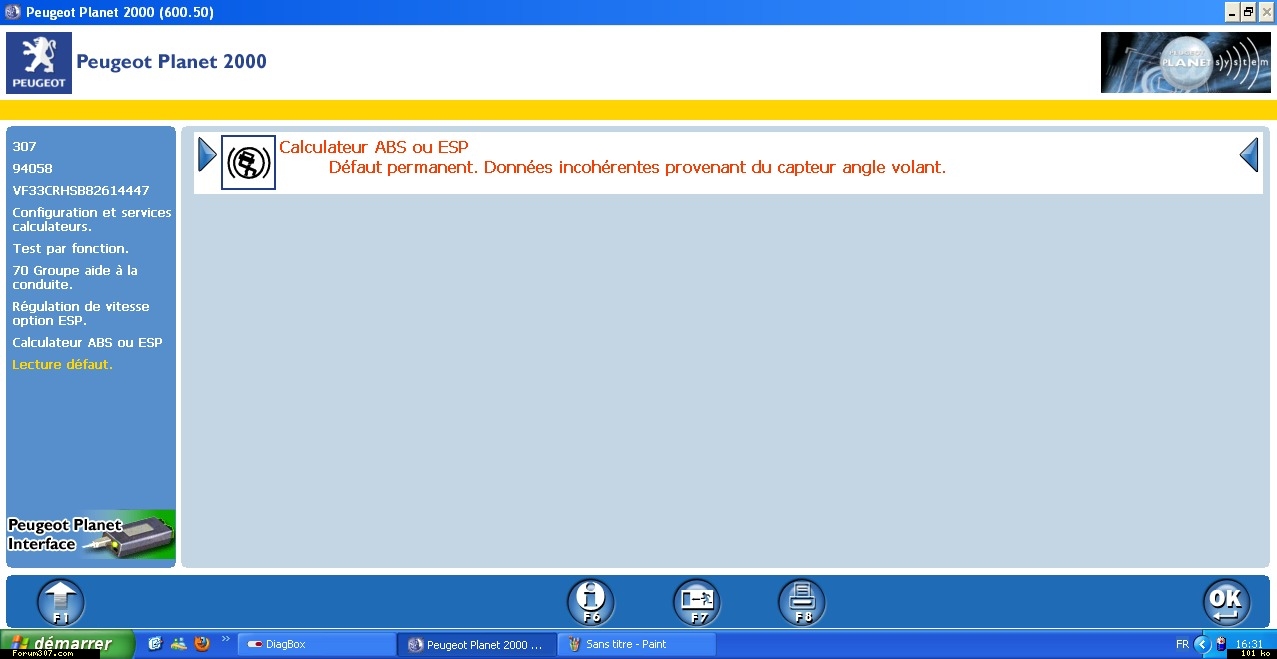Open 'Configuration et services calculateurs.'
This screenshot has width=1277, height=659.
pos(91,219)
